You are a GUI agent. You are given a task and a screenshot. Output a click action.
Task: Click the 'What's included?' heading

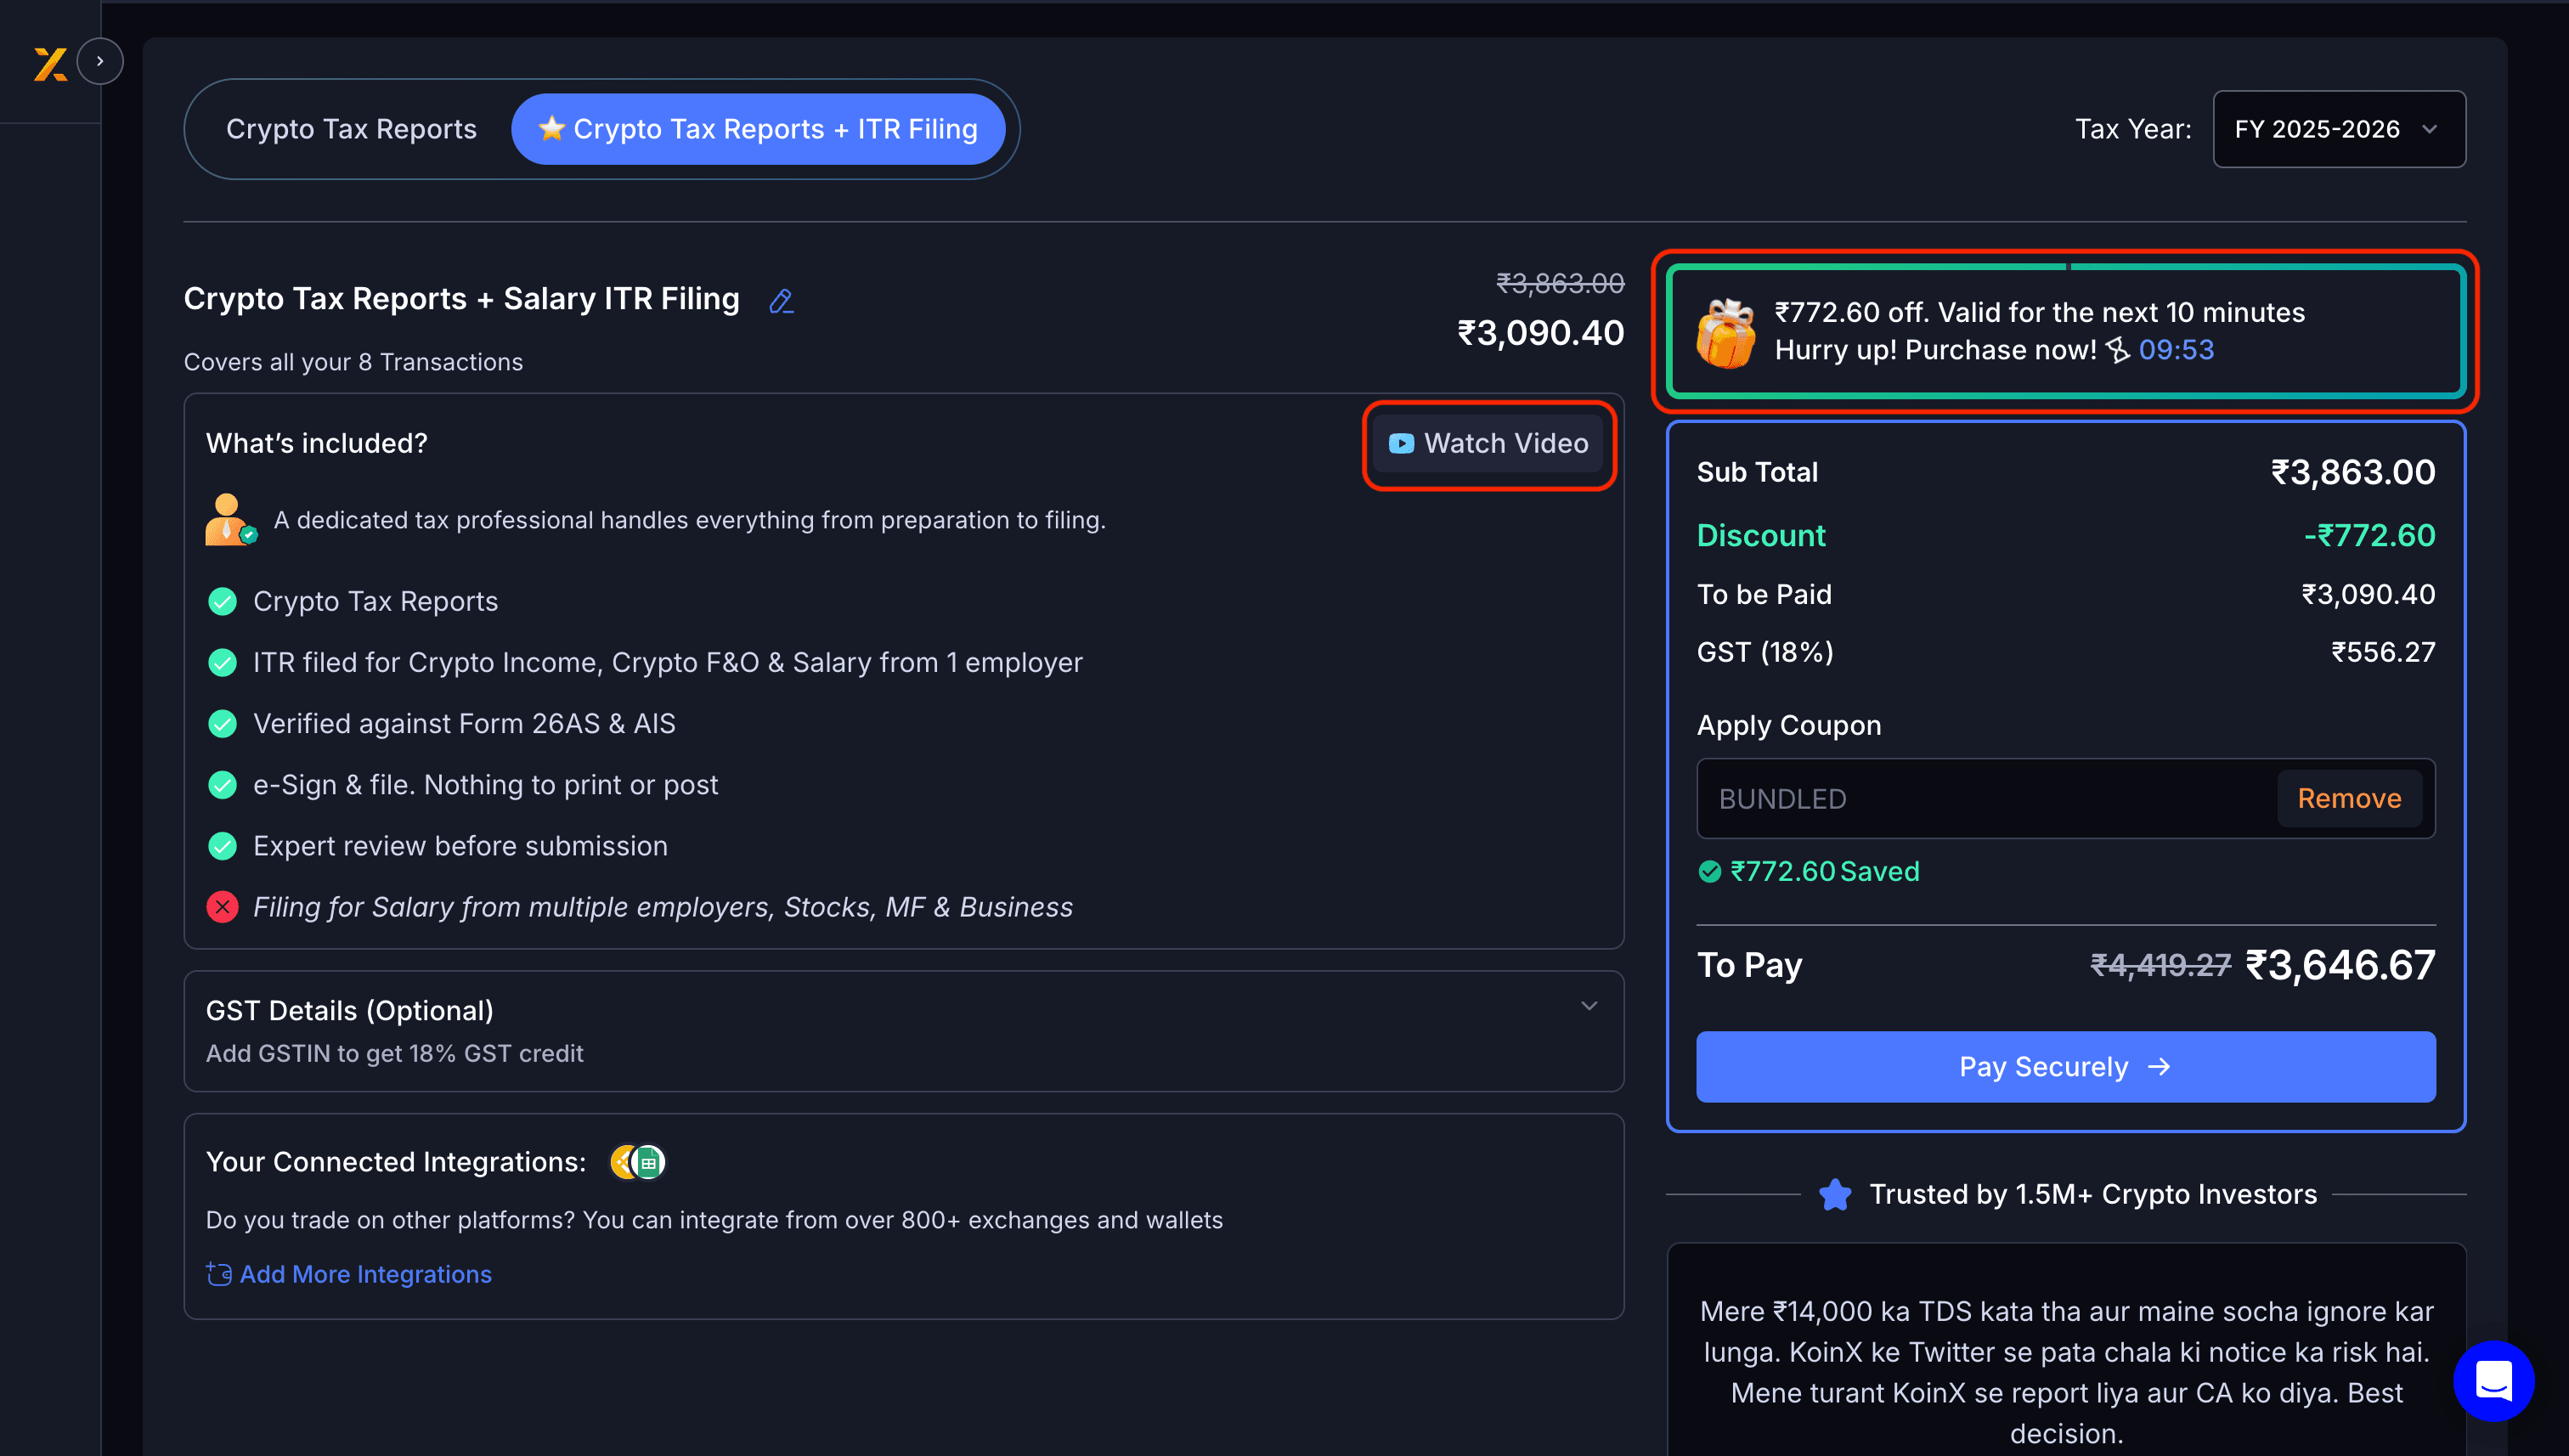317,444
